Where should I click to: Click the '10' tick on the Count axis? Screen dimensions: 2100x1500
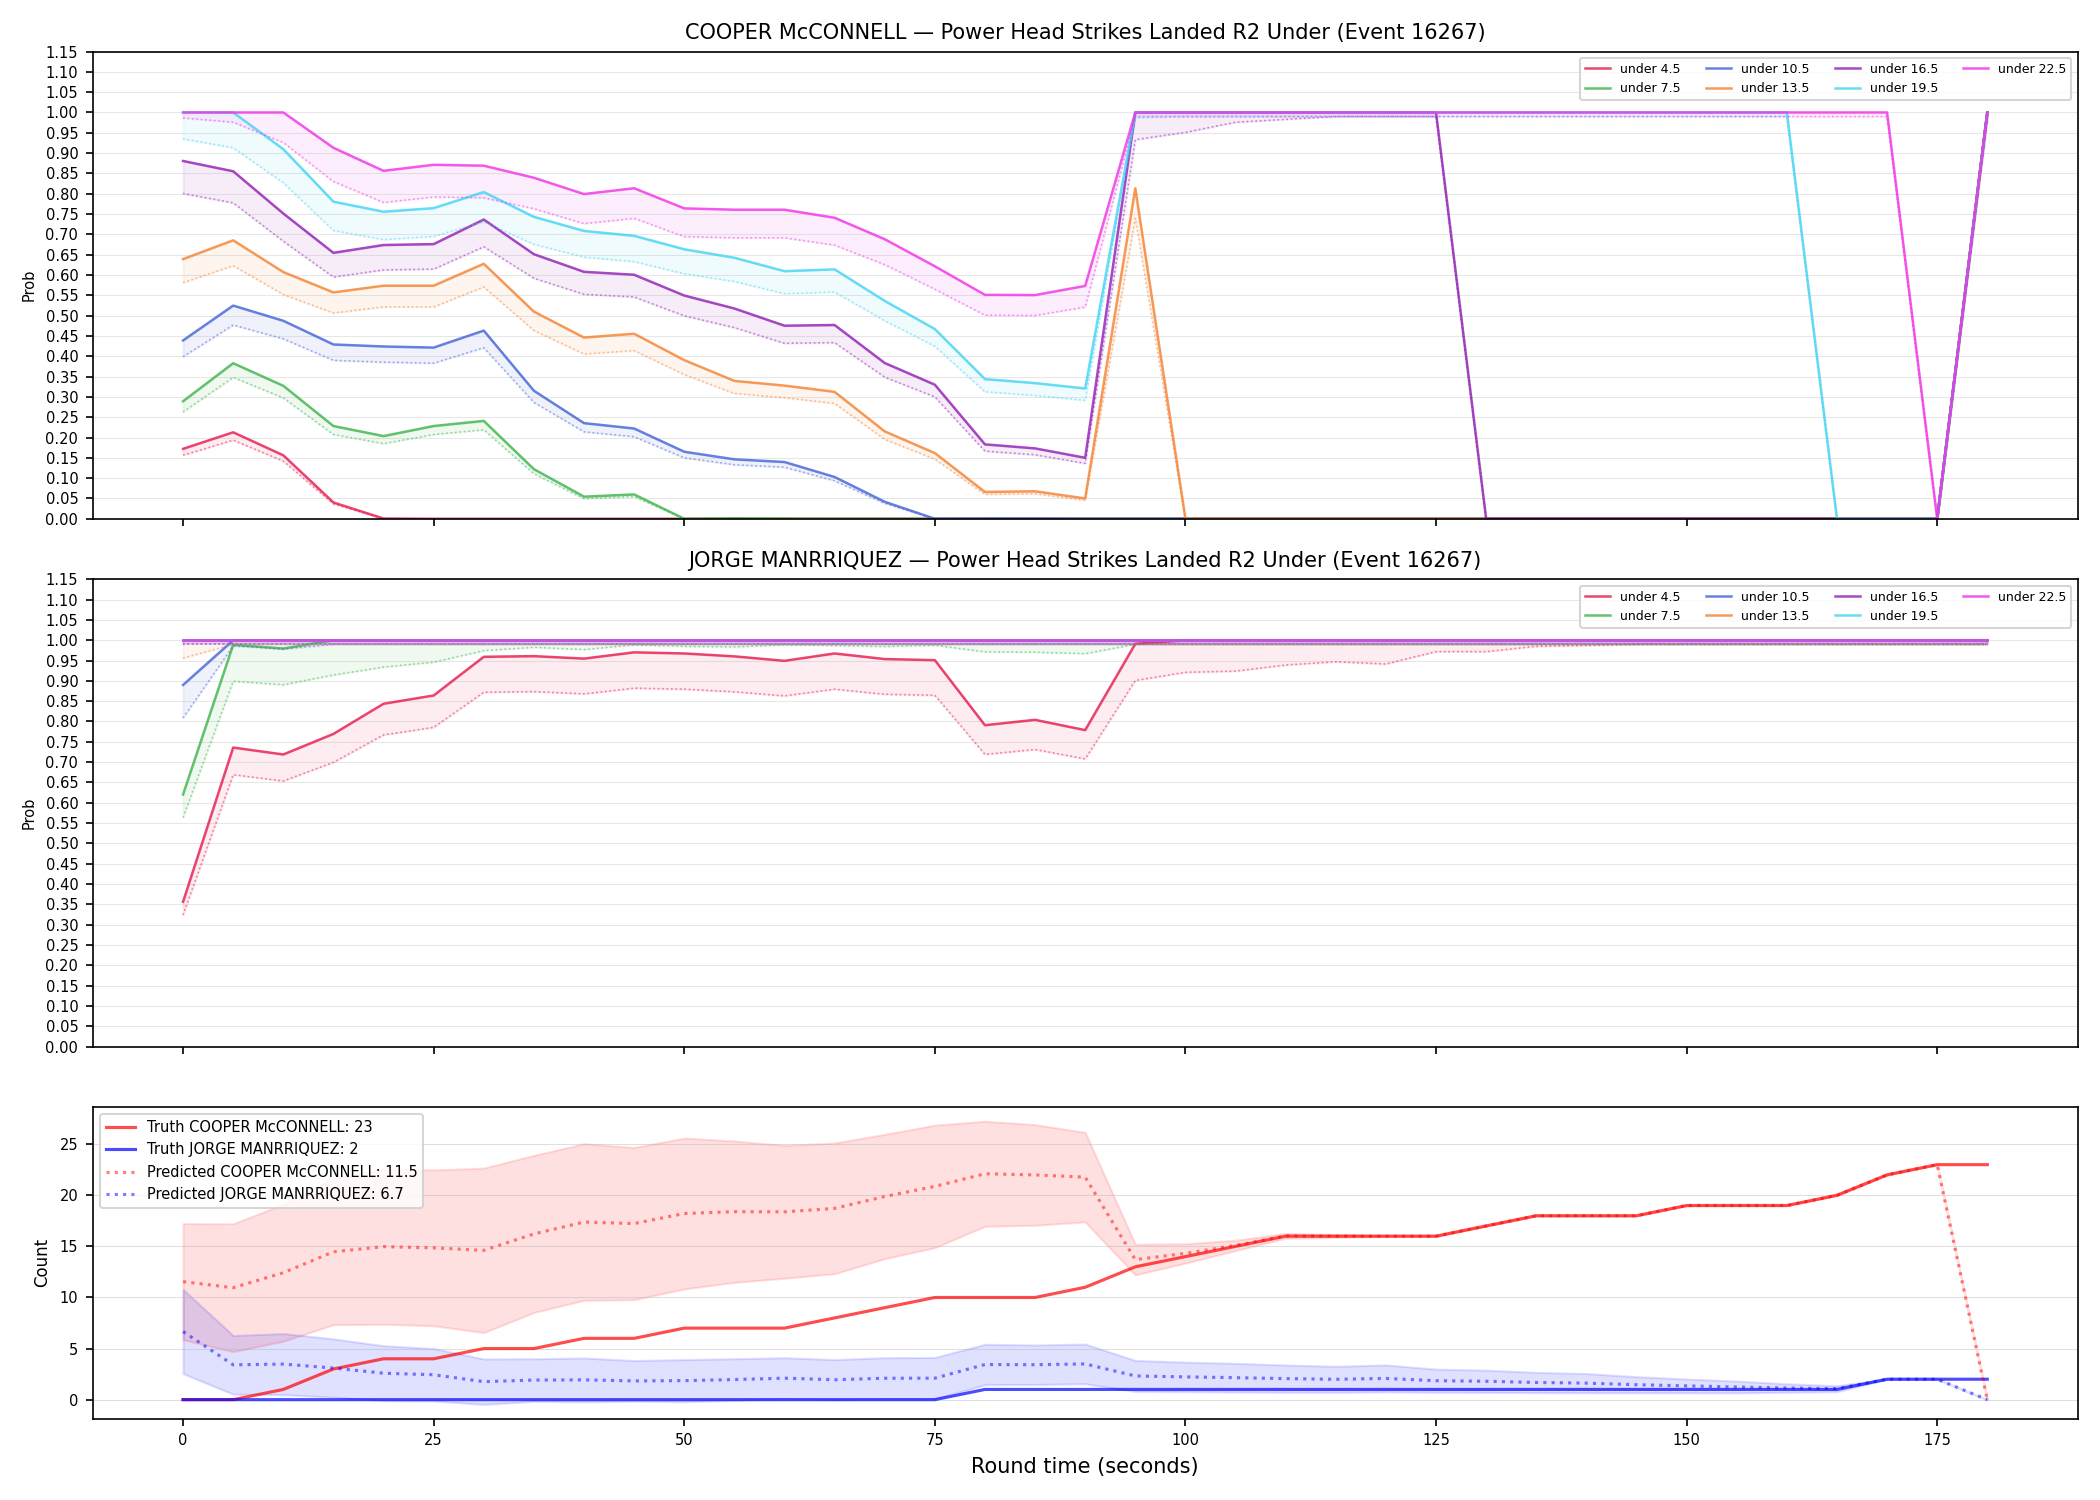tap(69, 1298)
